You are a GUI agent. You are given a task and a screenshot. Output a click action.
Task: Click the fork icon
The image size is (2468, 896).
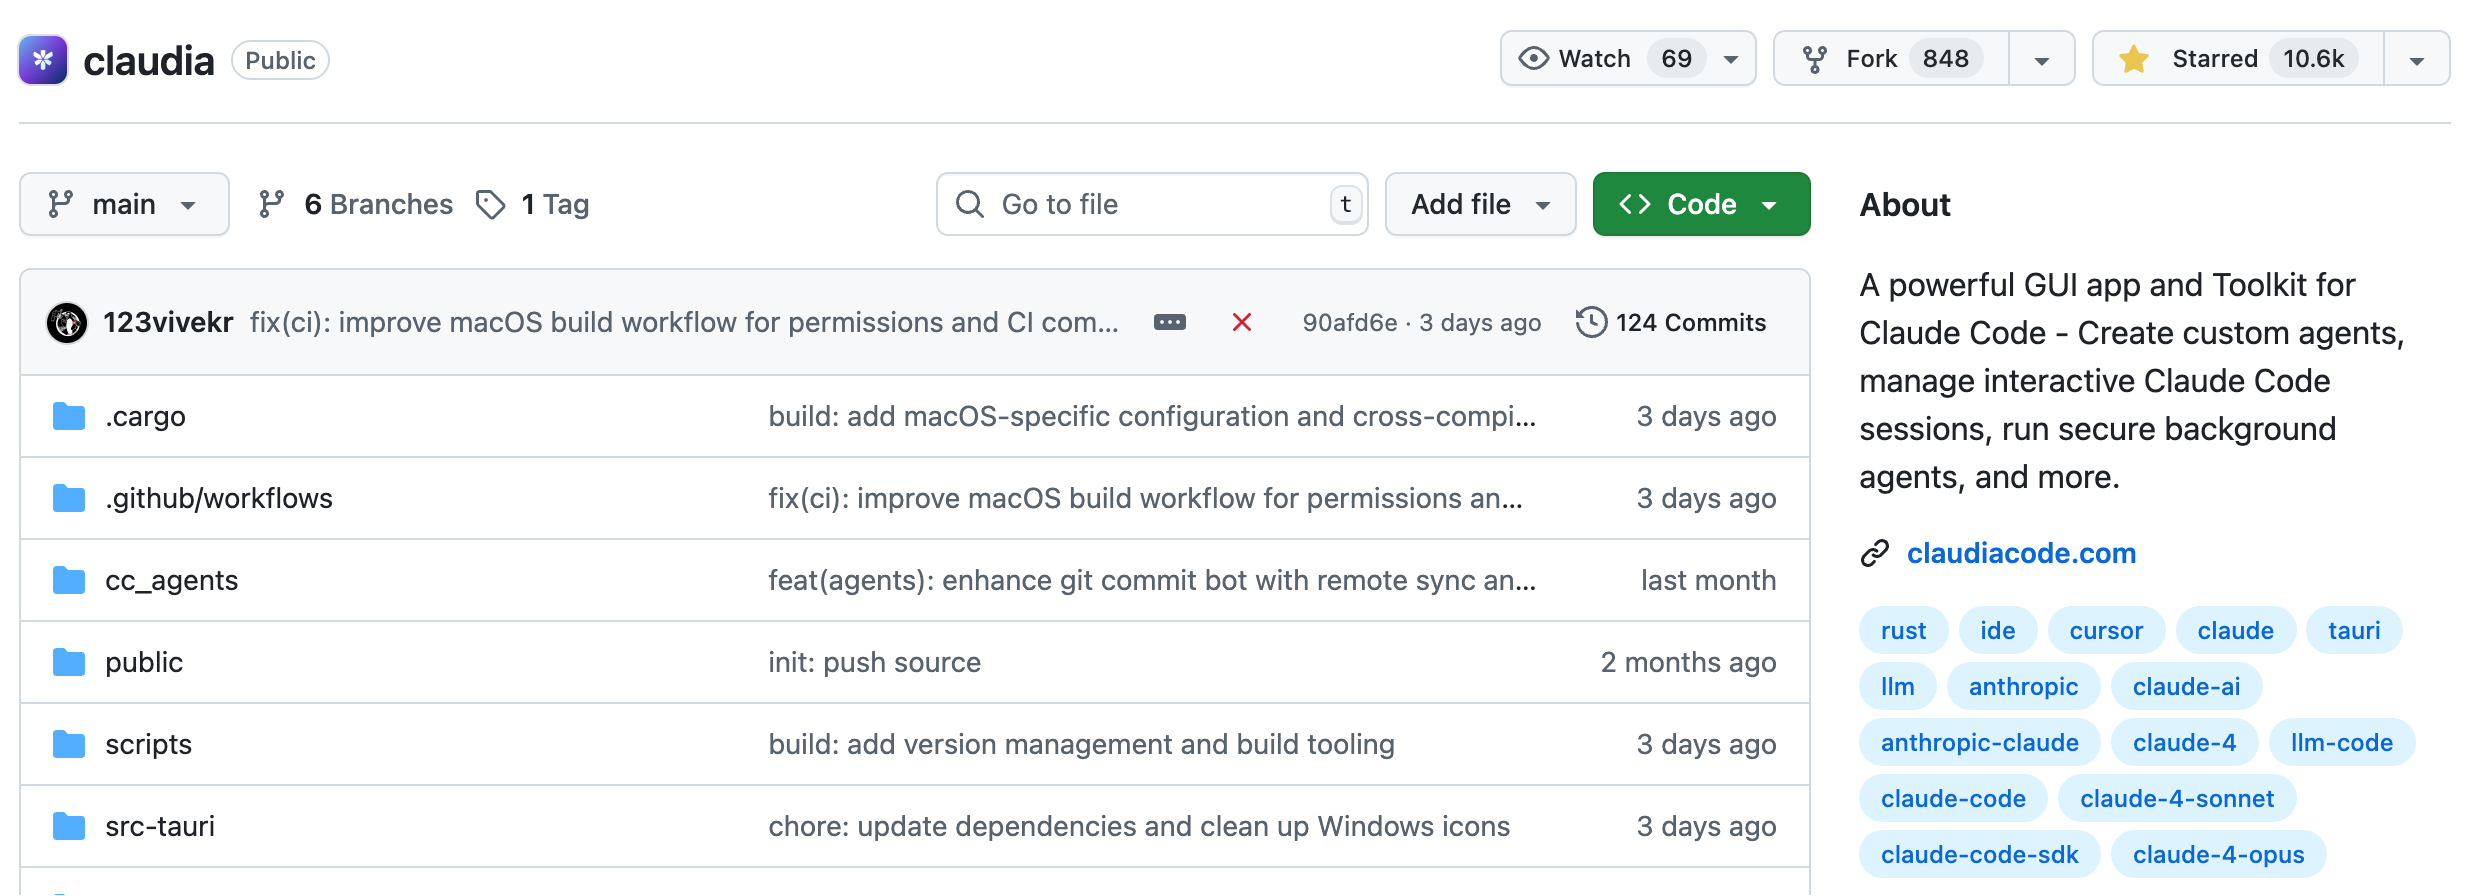[x=1814, y=59]
